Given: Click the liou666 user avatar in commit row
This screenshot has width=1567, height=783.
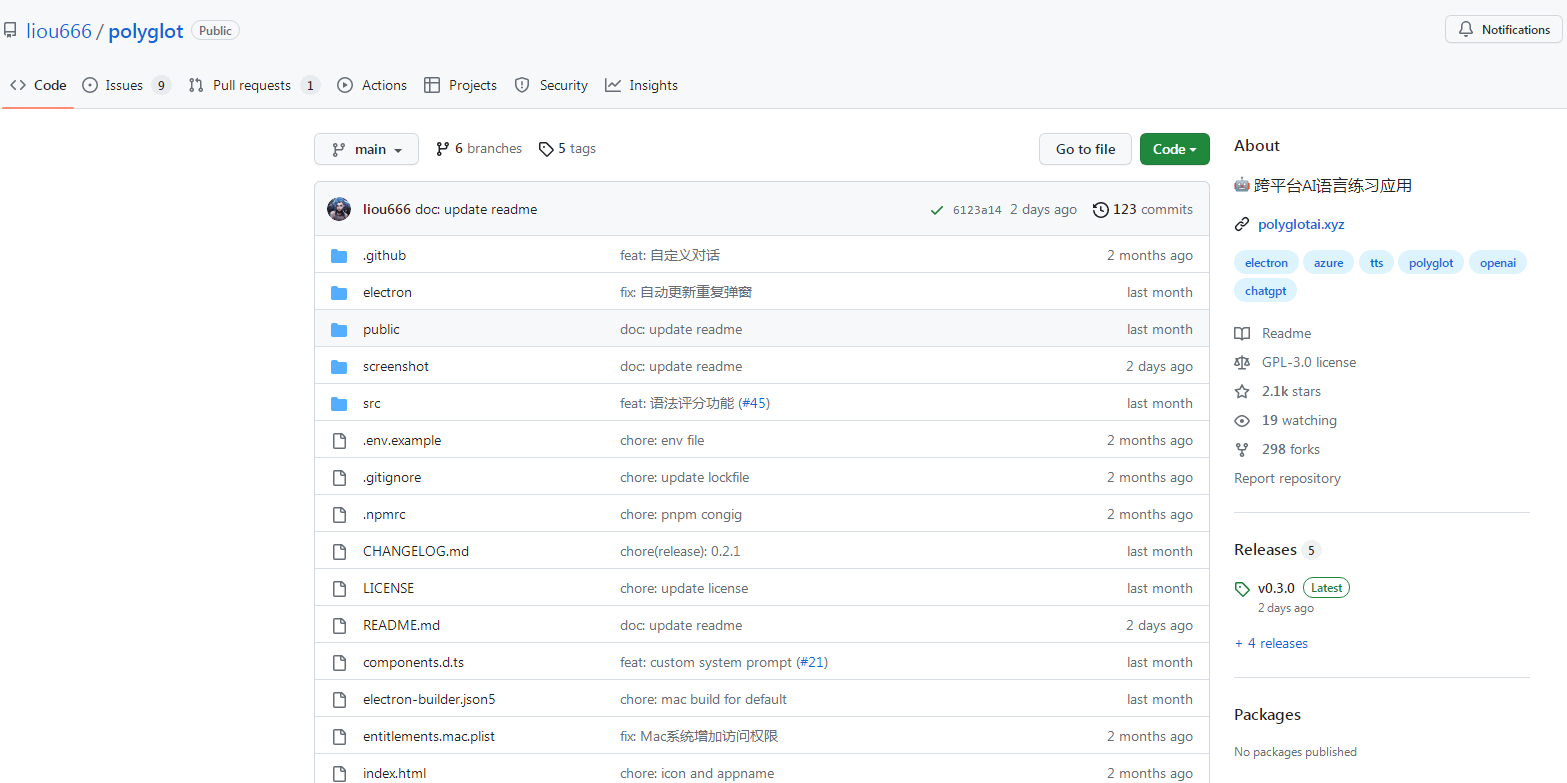Looking at the screenshot, I should coord(339,209).
